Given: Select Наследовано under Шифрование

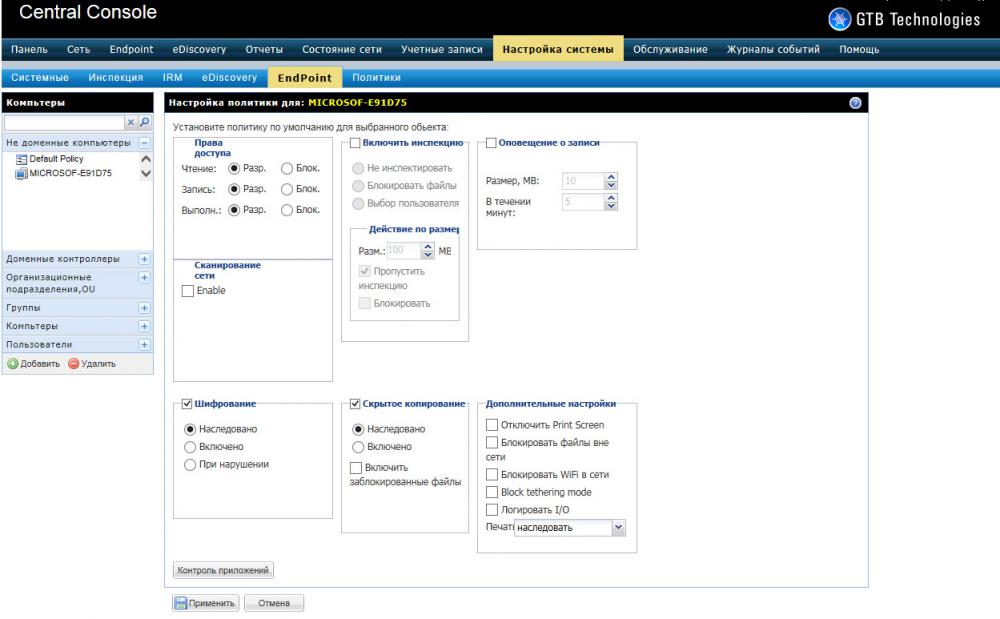Looking at the screenshot, I should tap(189, 429).
